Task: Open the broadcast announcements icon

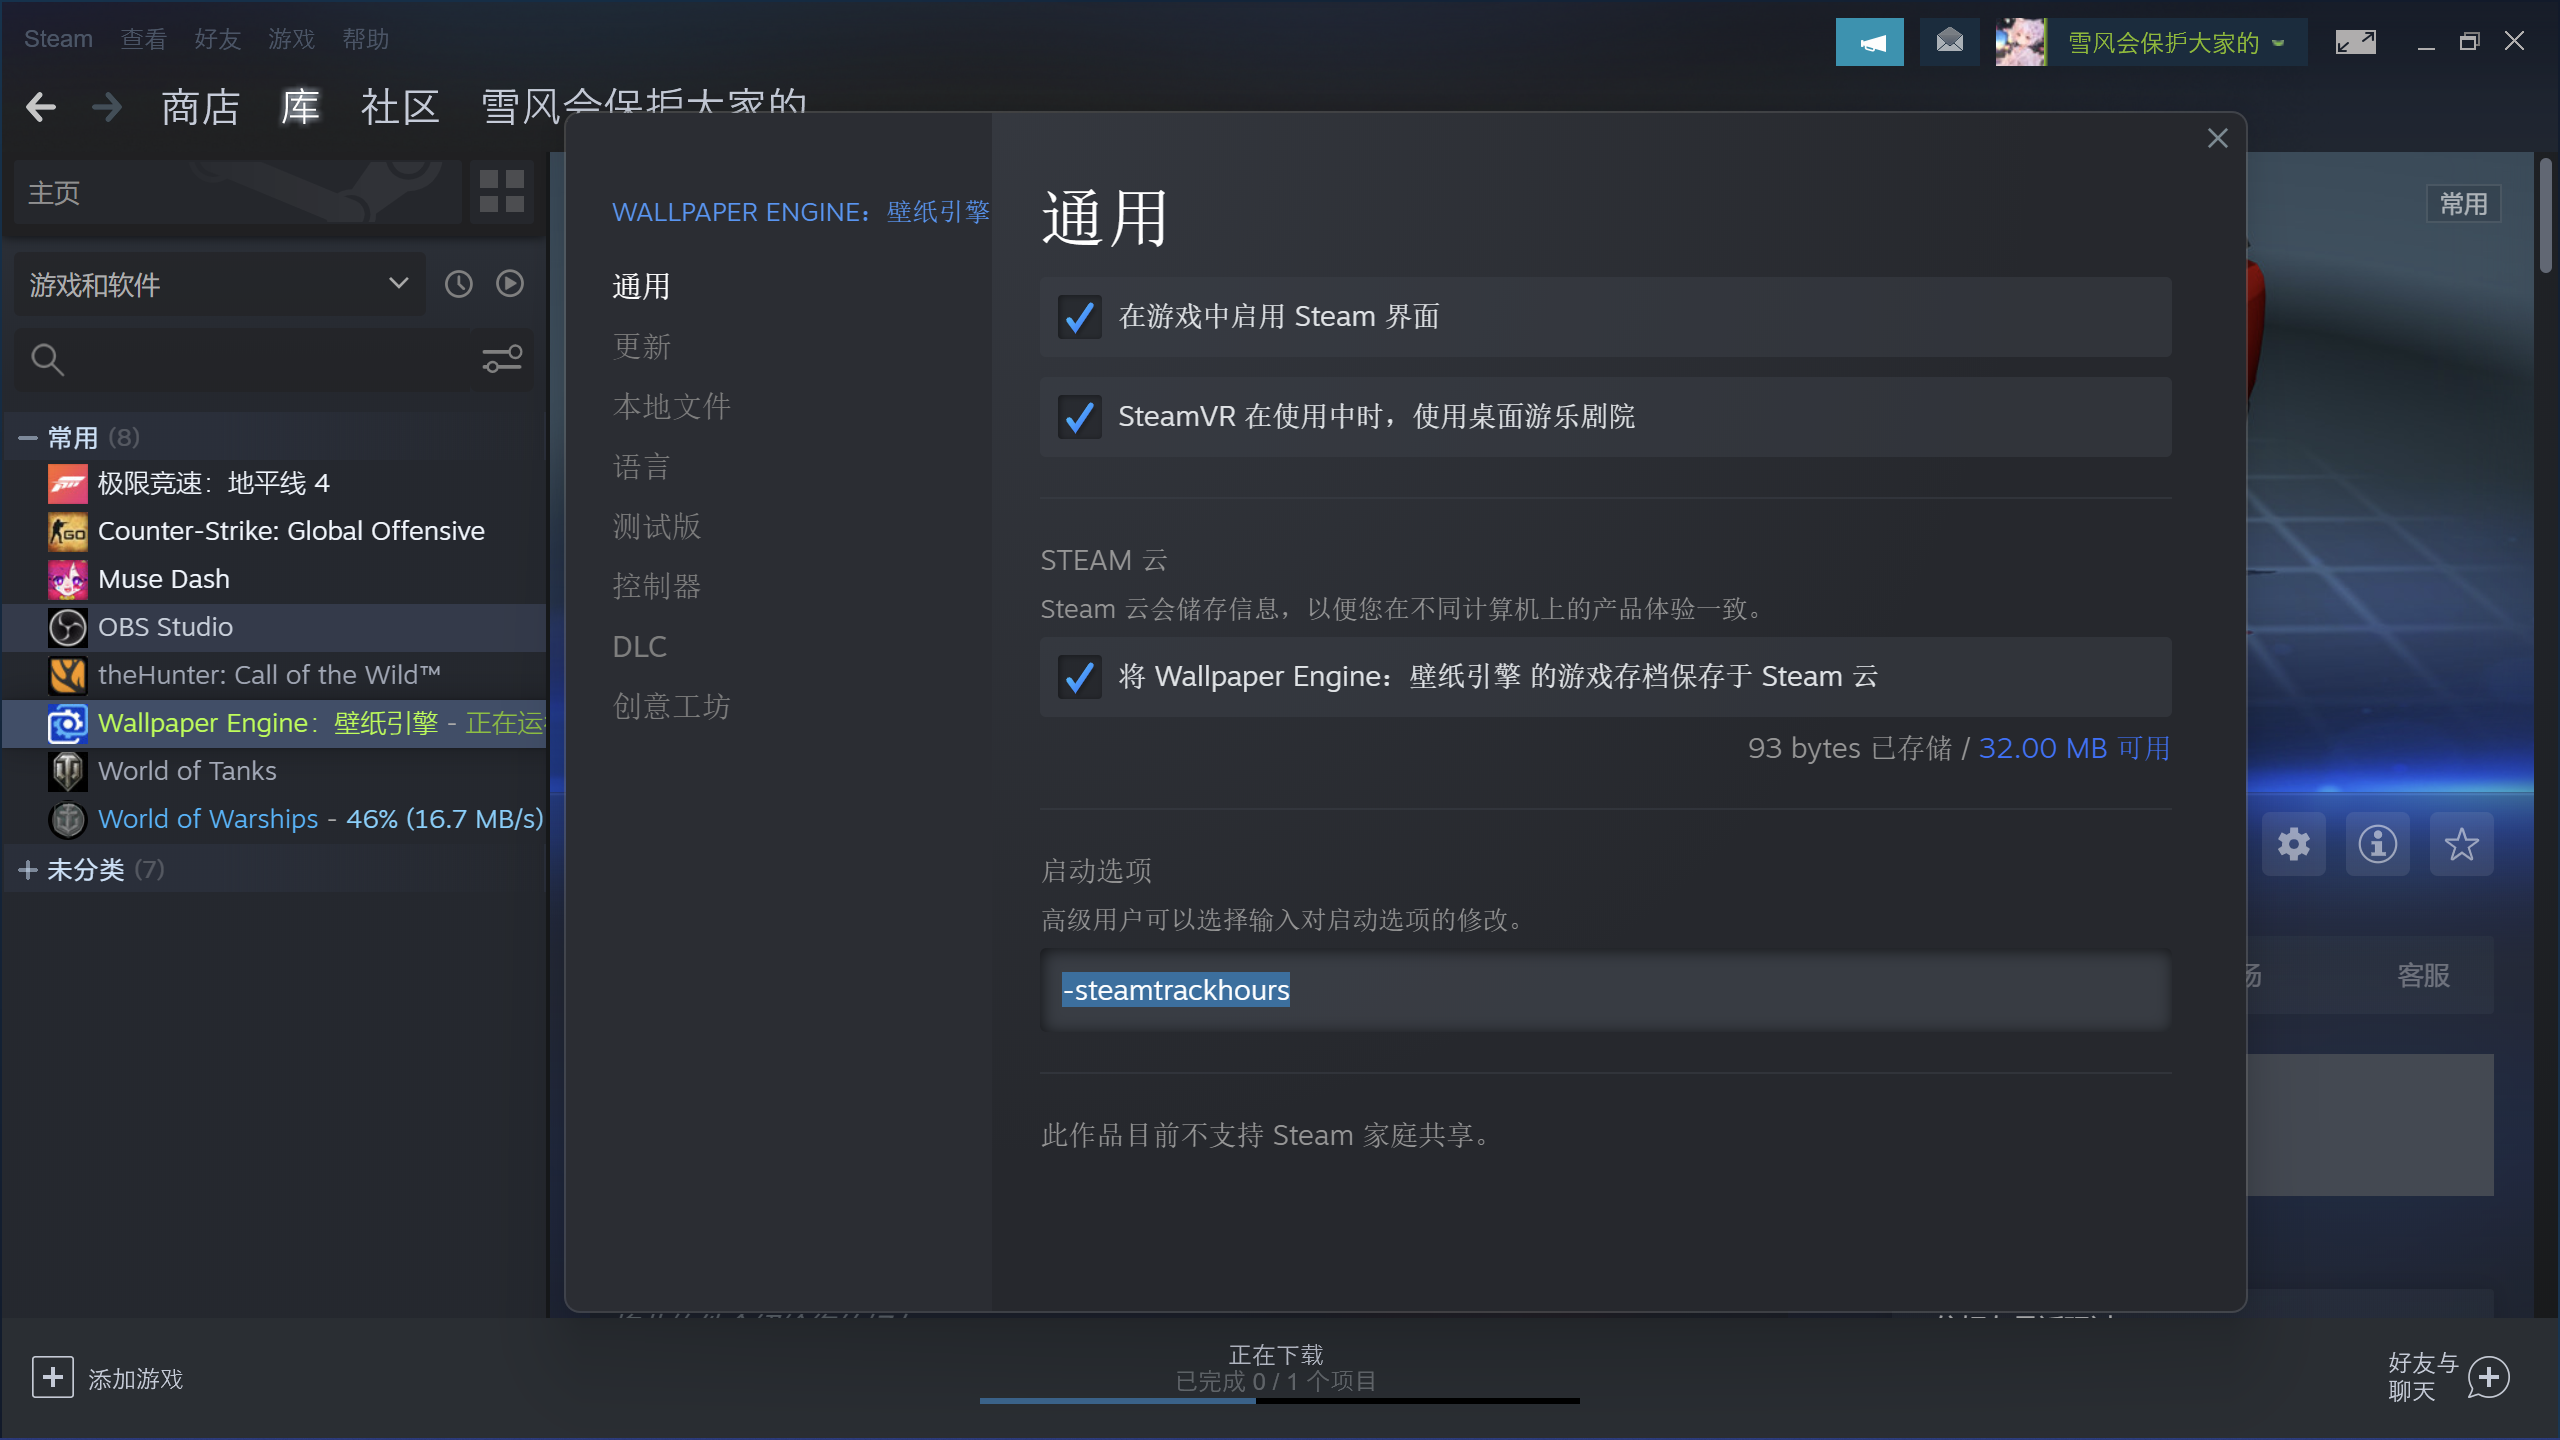Action: [x=1869, y=41]
